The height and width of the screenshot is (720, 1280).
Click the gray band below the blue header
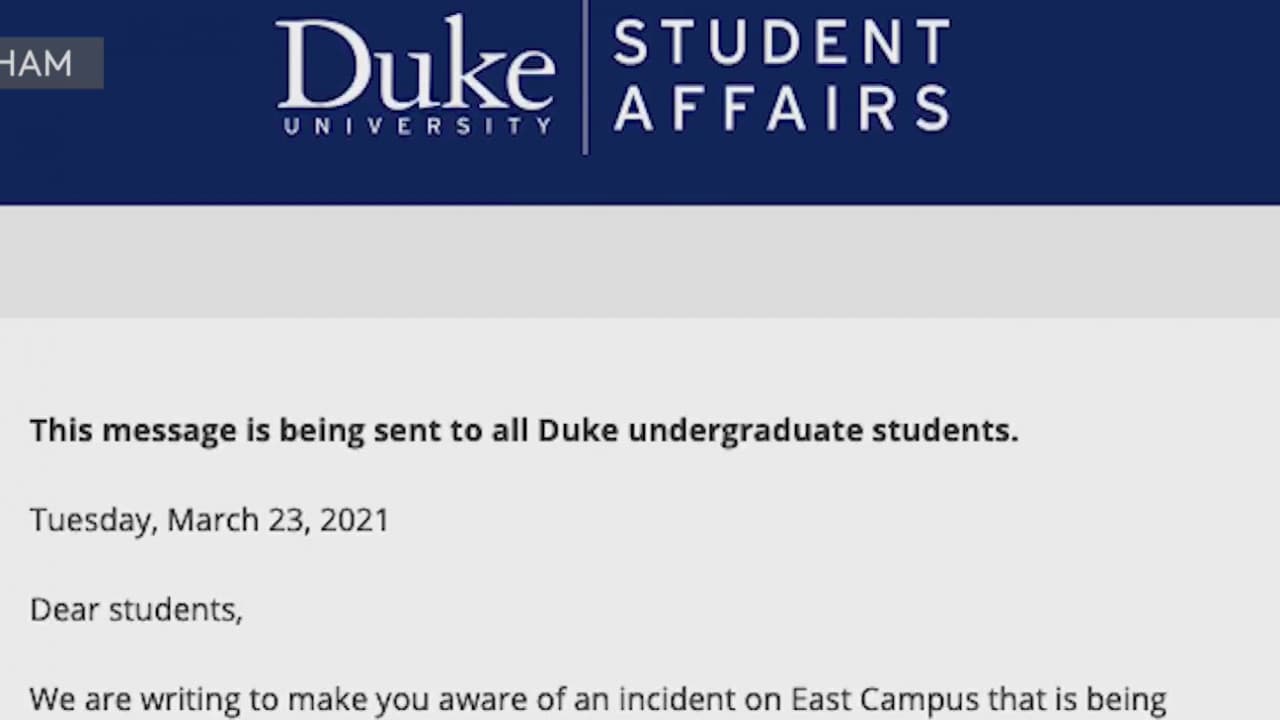[640, 262]
